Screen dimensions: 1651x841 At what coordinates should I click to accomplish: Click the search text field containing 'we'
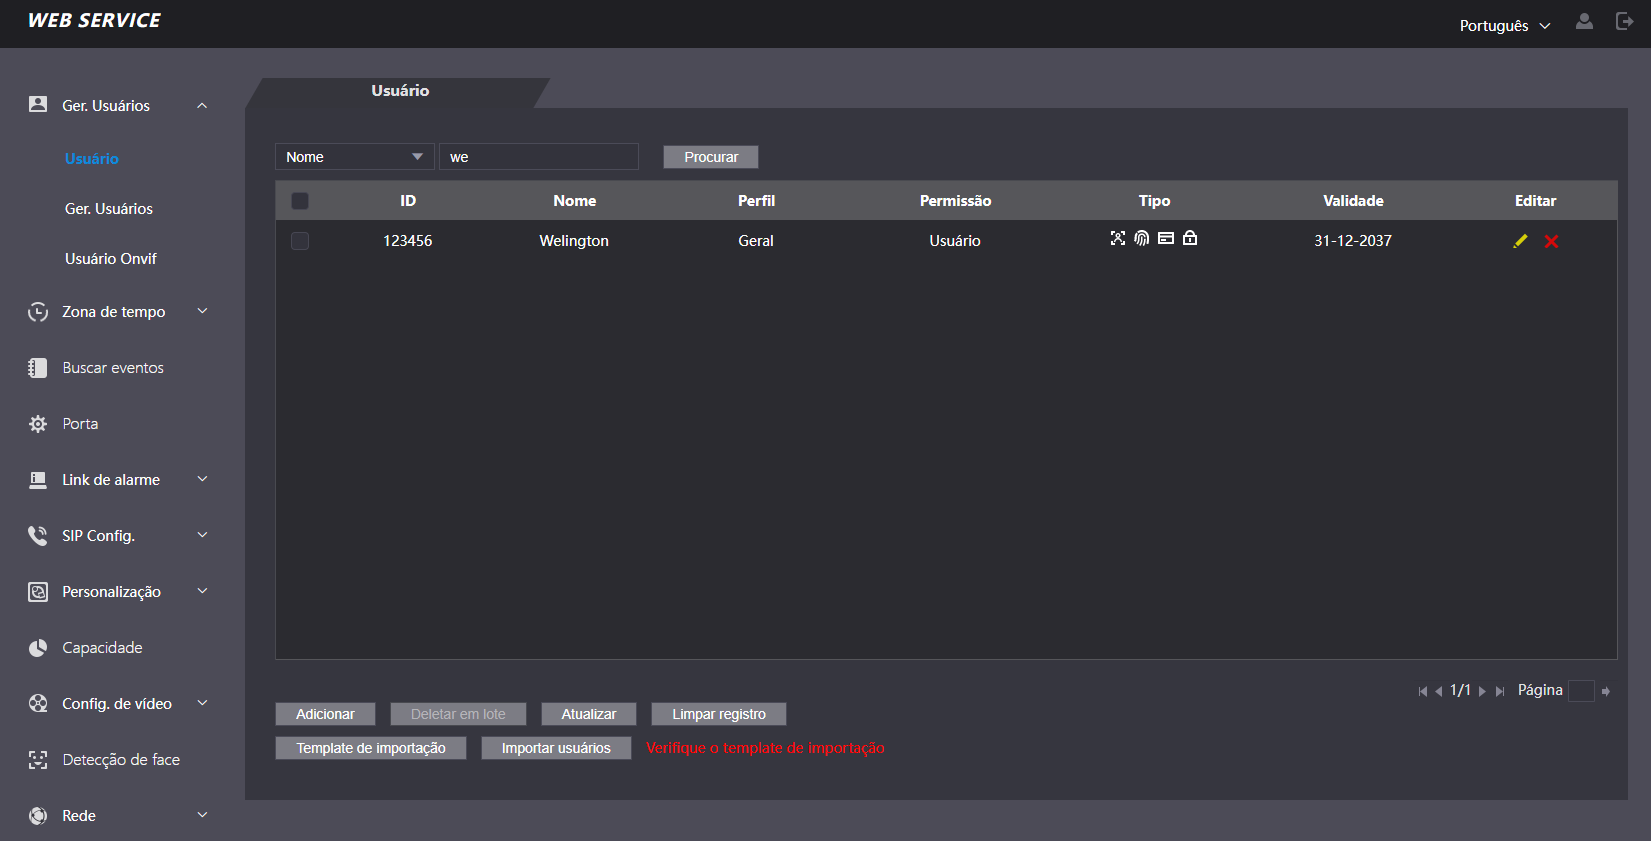pyautogui.click(x=538, y=157)
